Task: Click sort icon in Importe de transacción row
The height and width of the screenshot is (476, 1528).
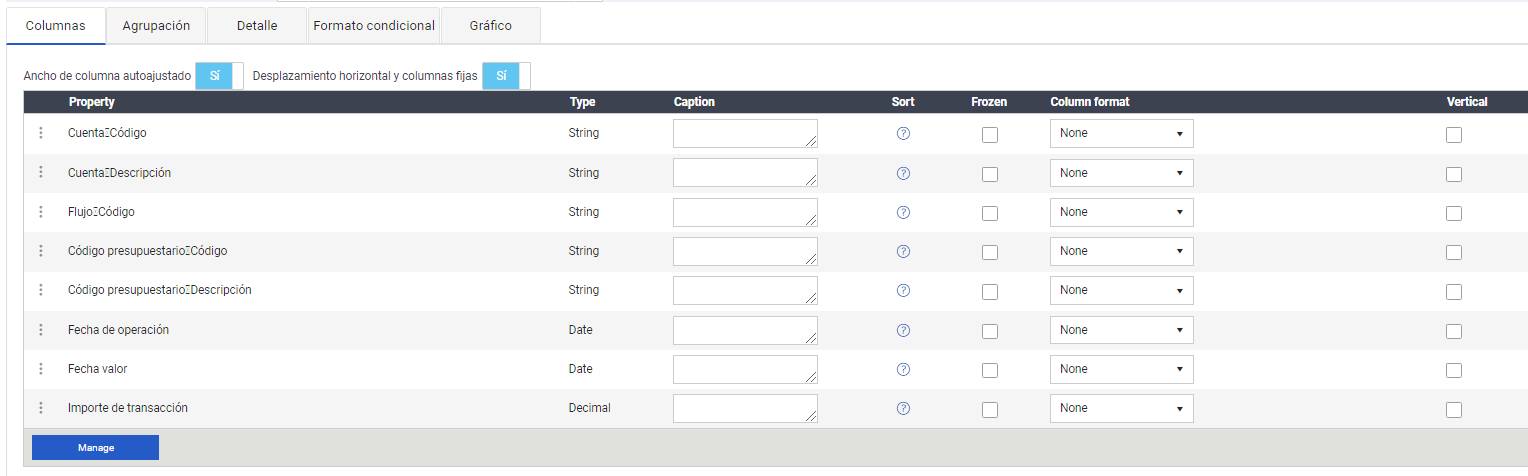Action: pos(903,408)
